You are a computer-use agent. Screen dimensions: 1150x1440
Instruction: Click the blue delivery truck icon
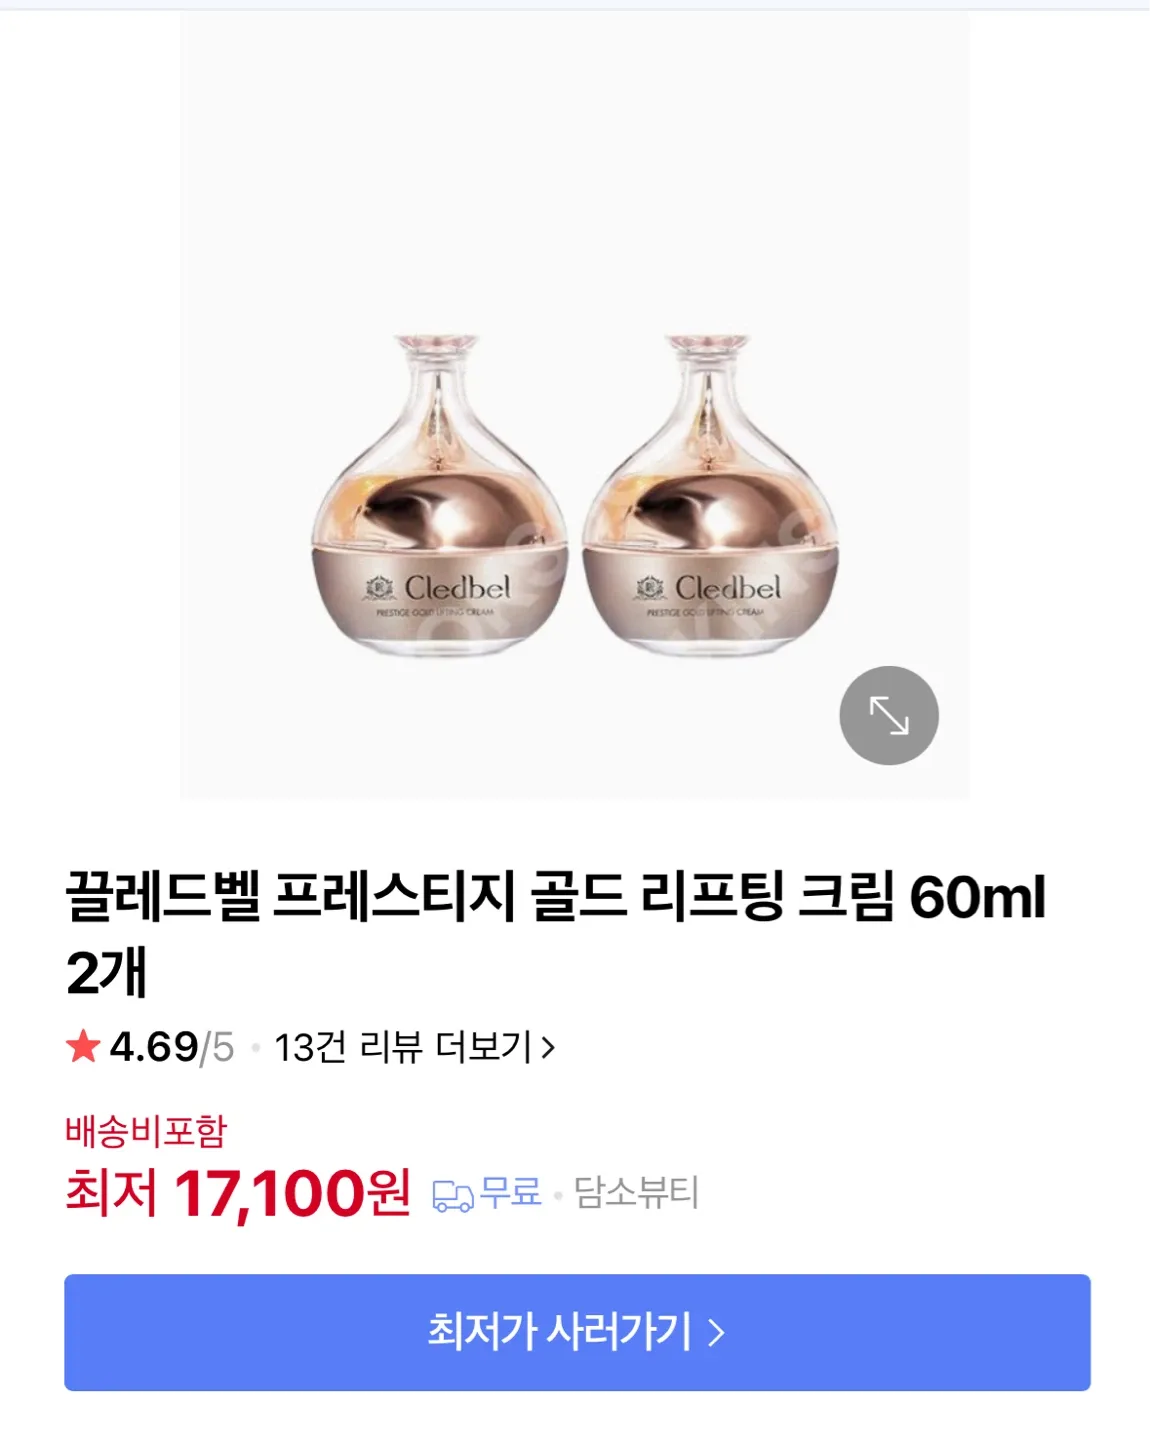click(452, 1195)
